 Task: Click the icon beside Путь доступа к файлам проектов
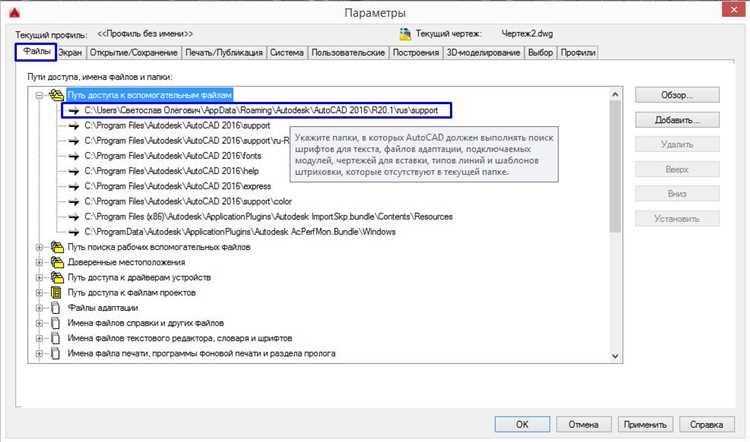pos(56,292)
